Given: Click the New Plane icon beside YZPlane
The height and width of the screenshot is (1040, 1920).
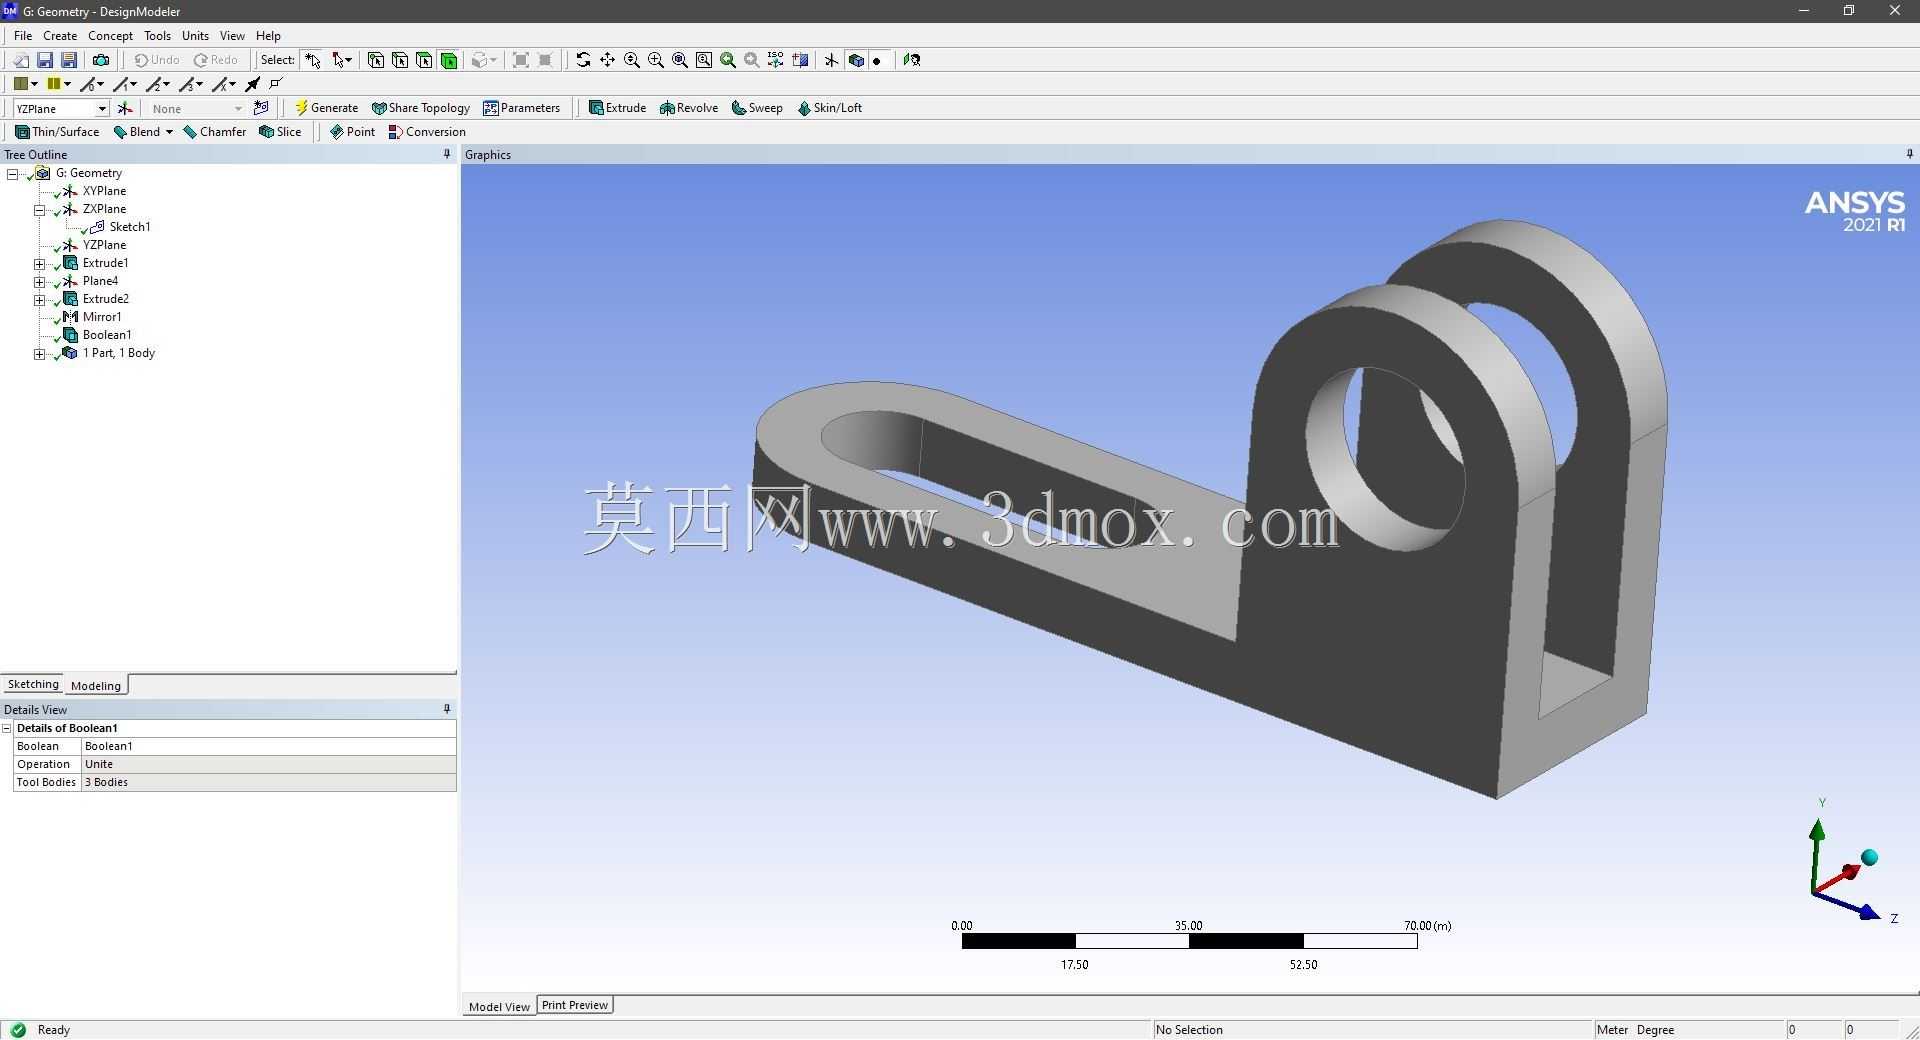Looking at the screenshot, I should [125, 108].
